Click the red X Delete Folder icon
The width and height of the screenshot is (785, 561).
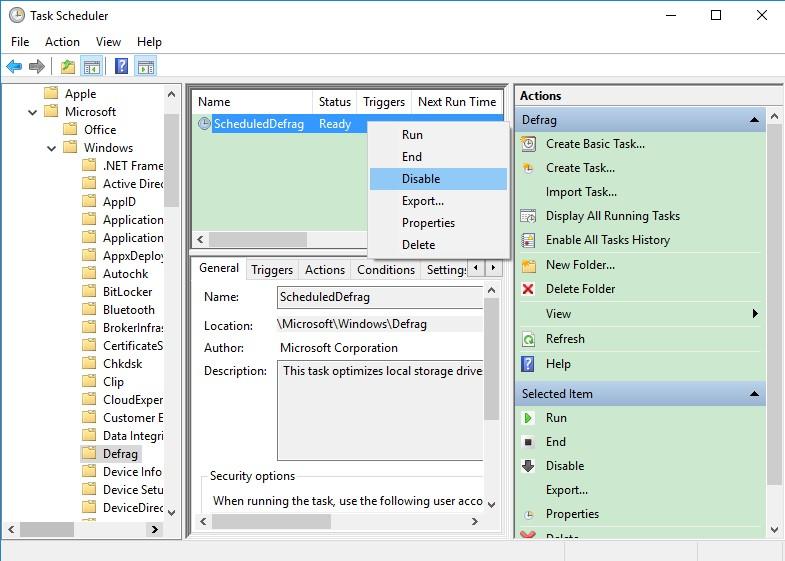(528, 289)
